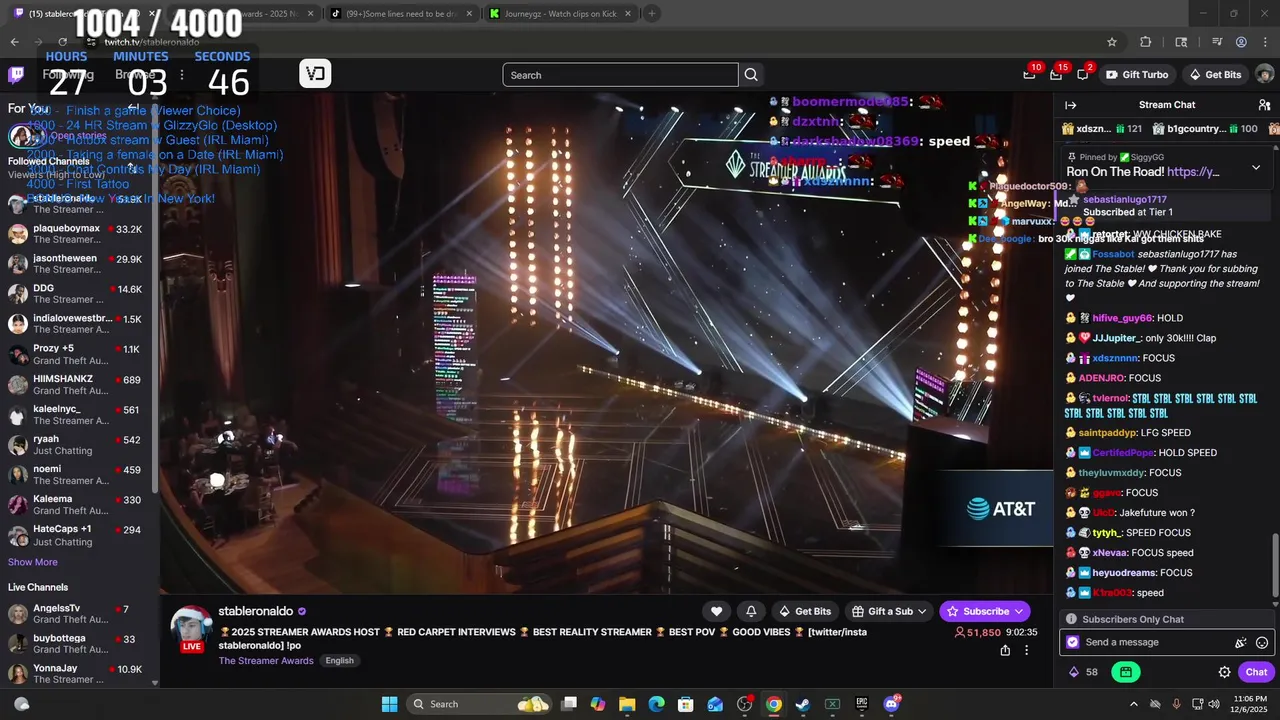Switch to the Journeygz Kick tab
Image resolution: width=1280 pixels, height=720 pixels.
click(561, 13)
